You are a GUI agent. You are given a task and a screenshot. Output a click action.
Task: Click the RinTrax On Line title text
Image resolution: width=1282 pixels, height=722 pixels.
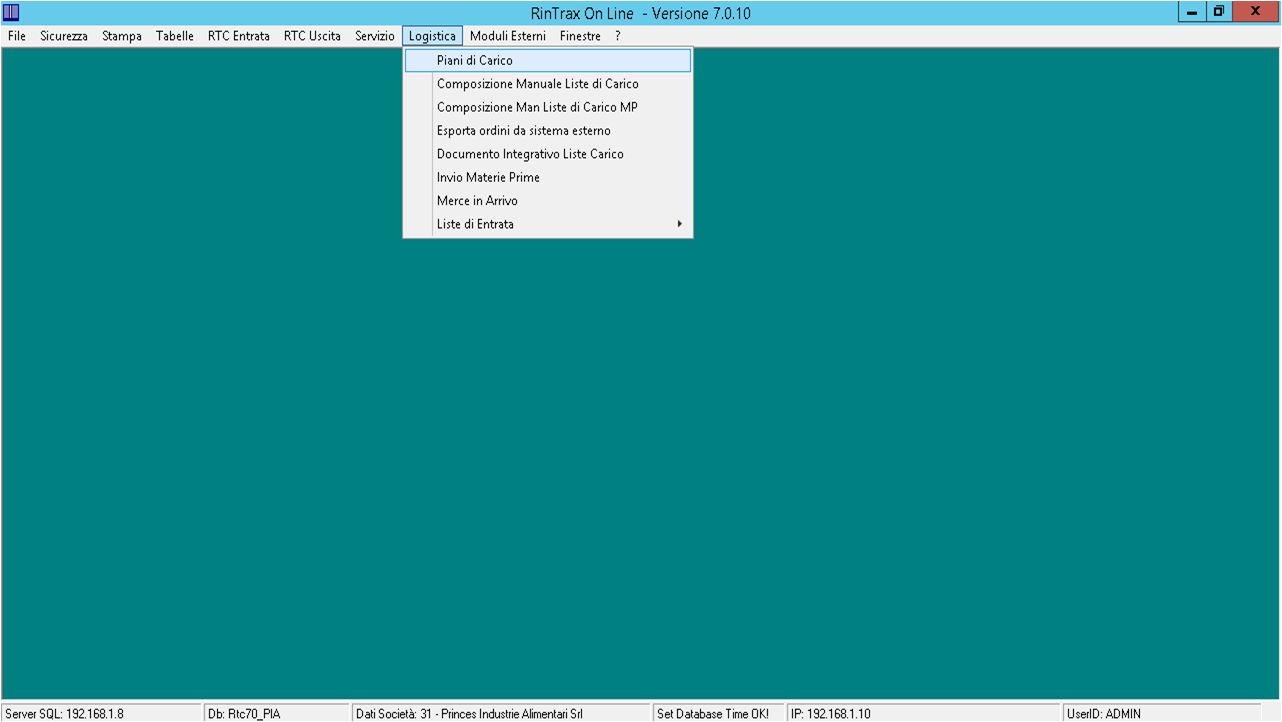[641, 13]
